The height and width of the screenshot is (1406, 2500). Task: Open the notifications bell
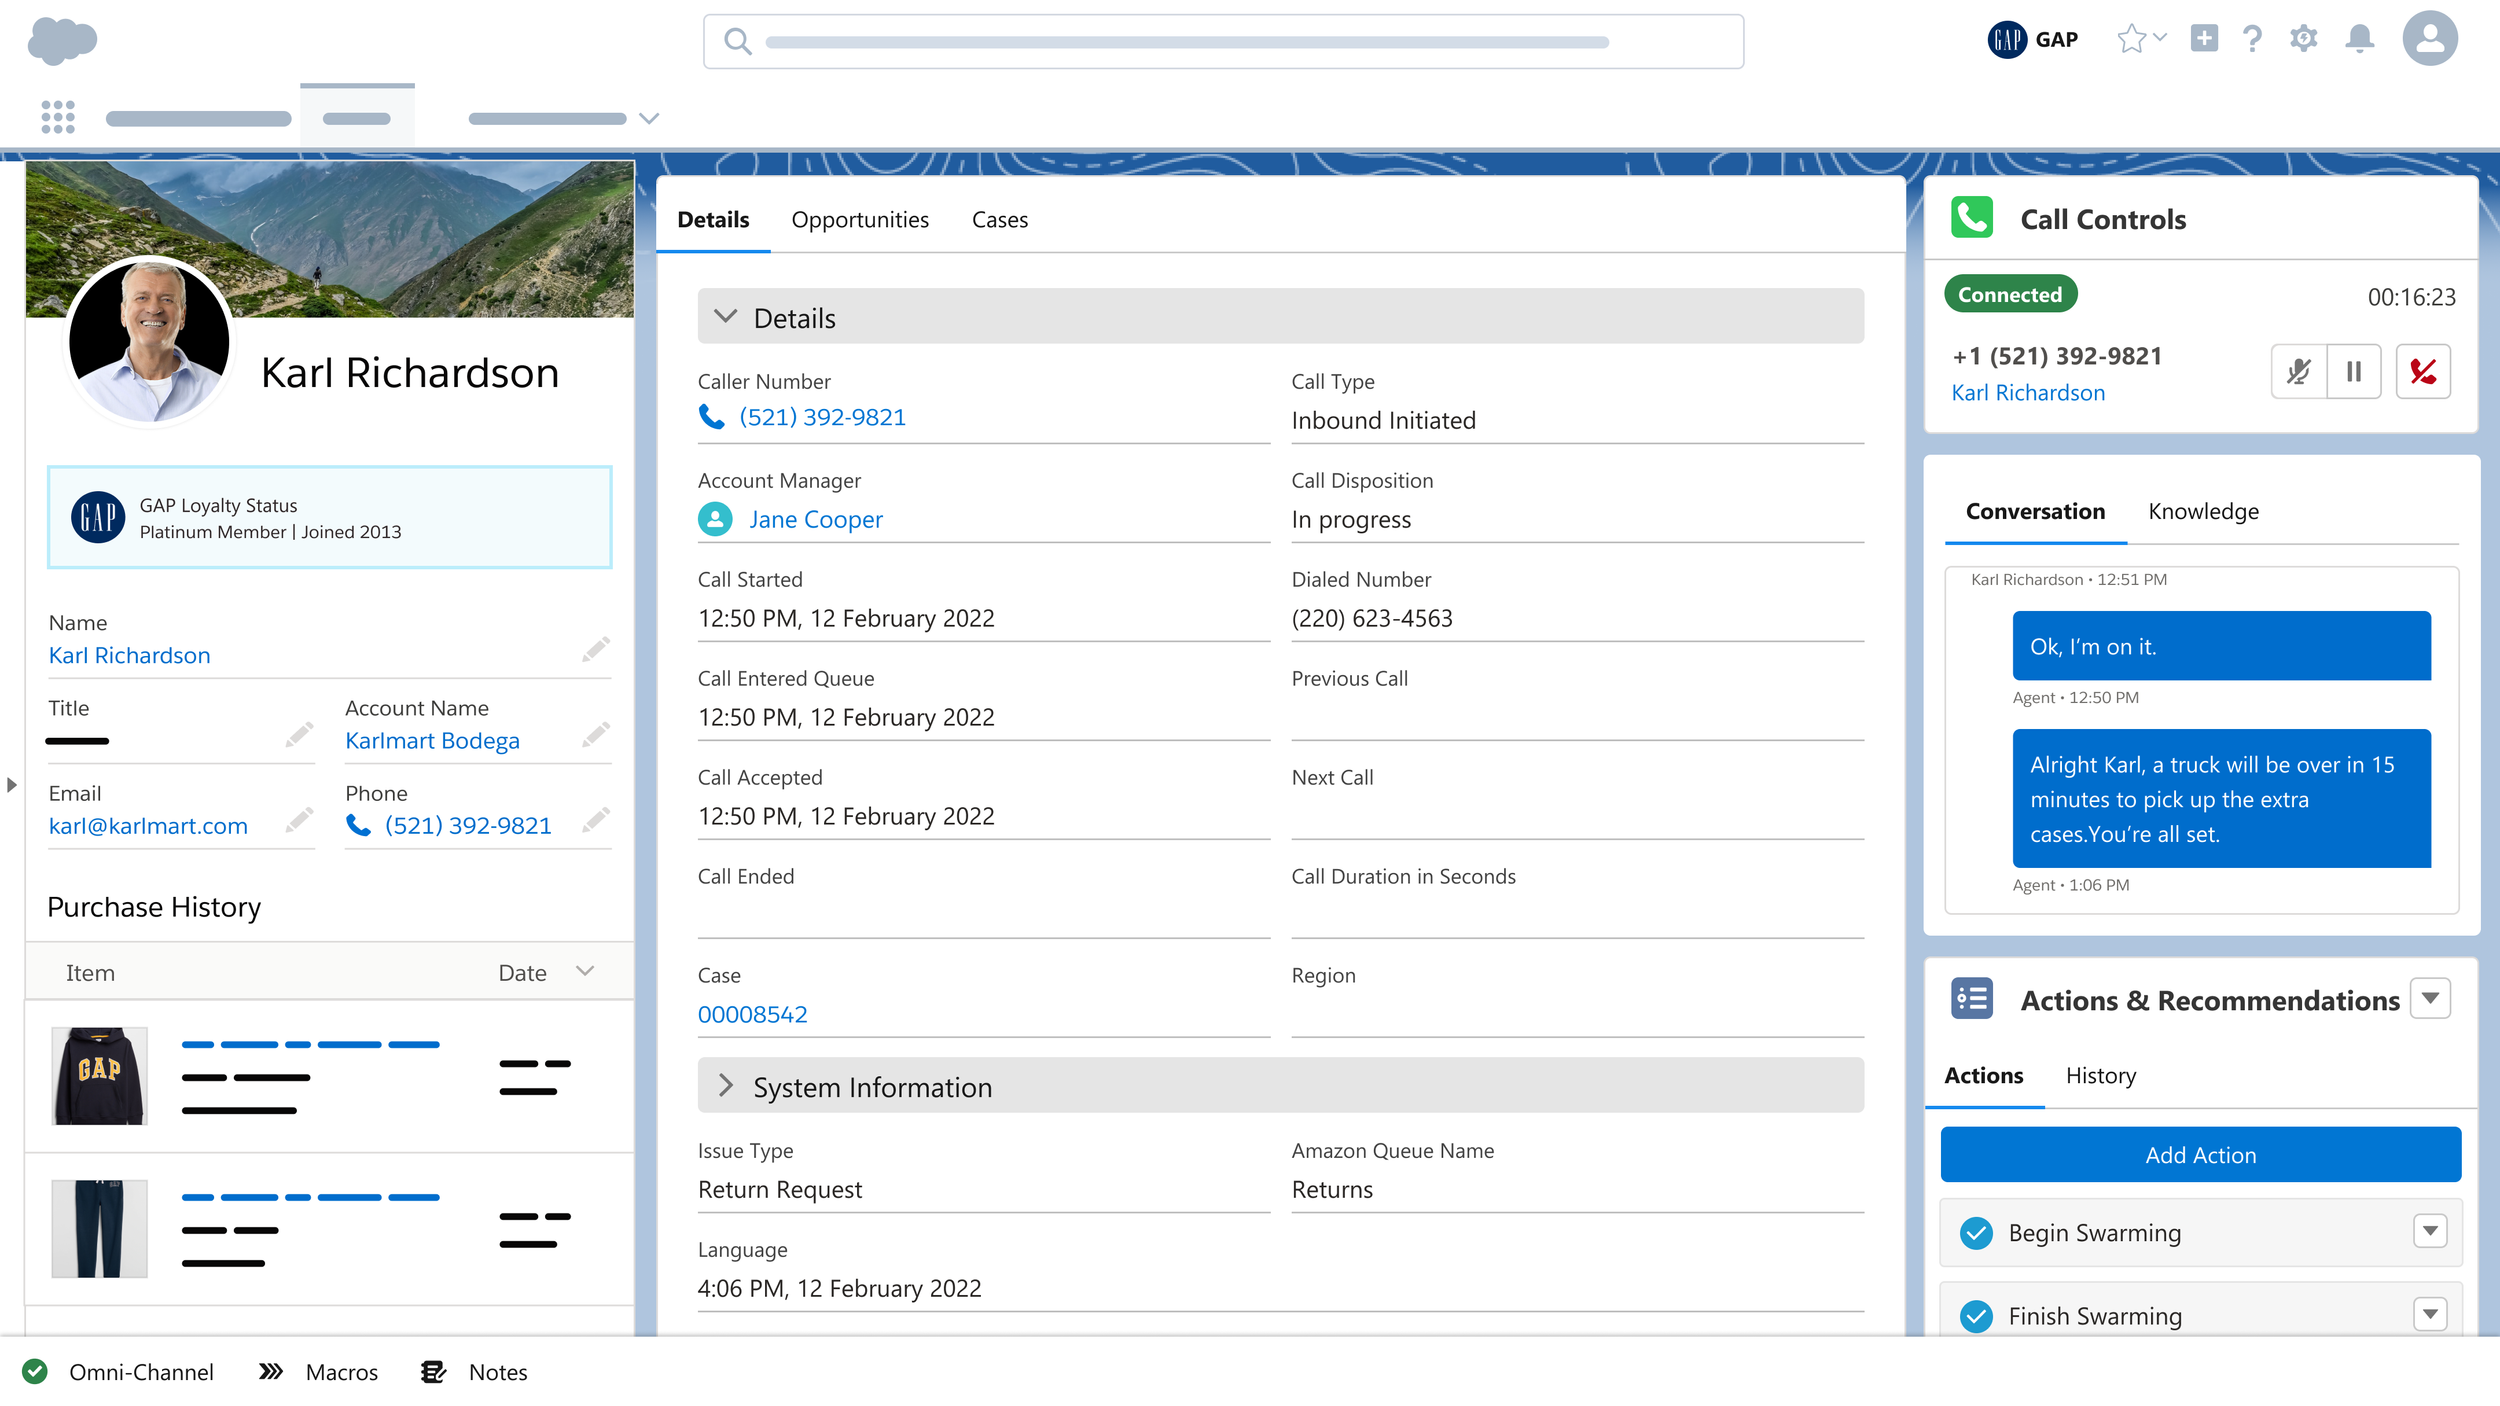pos(2359,39)
